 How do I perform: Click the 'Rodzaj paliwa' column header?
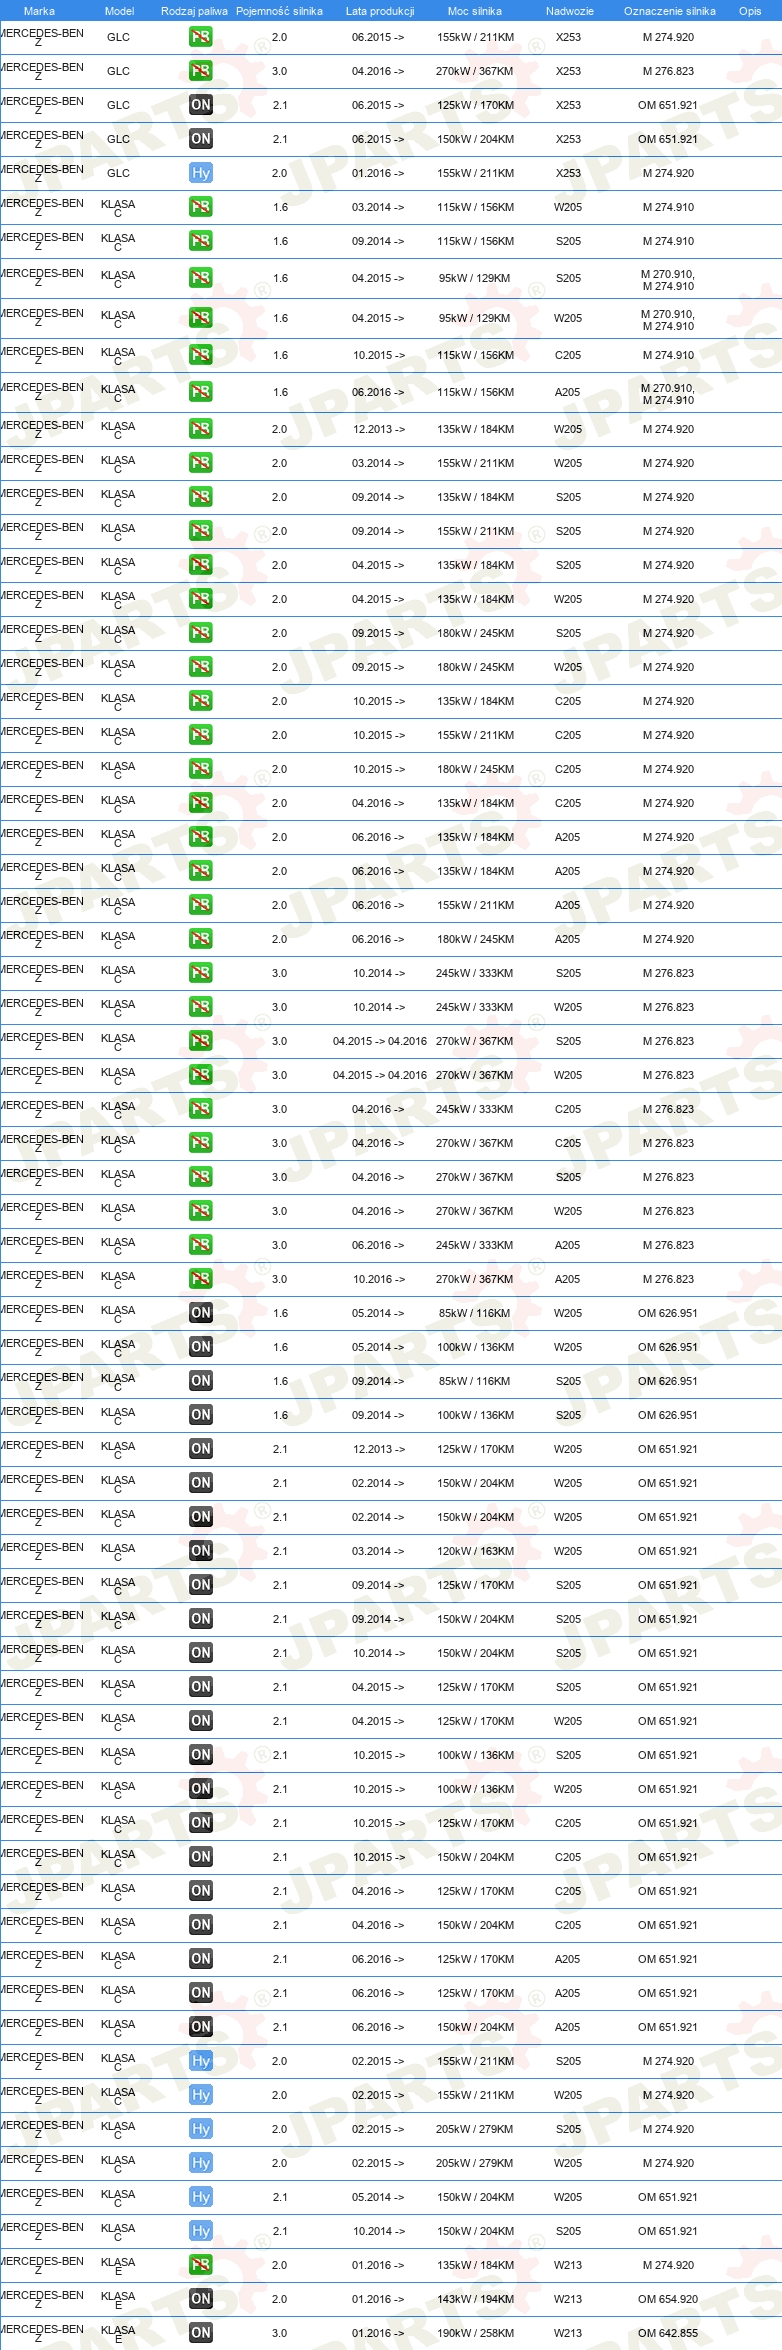coord(194,11)
